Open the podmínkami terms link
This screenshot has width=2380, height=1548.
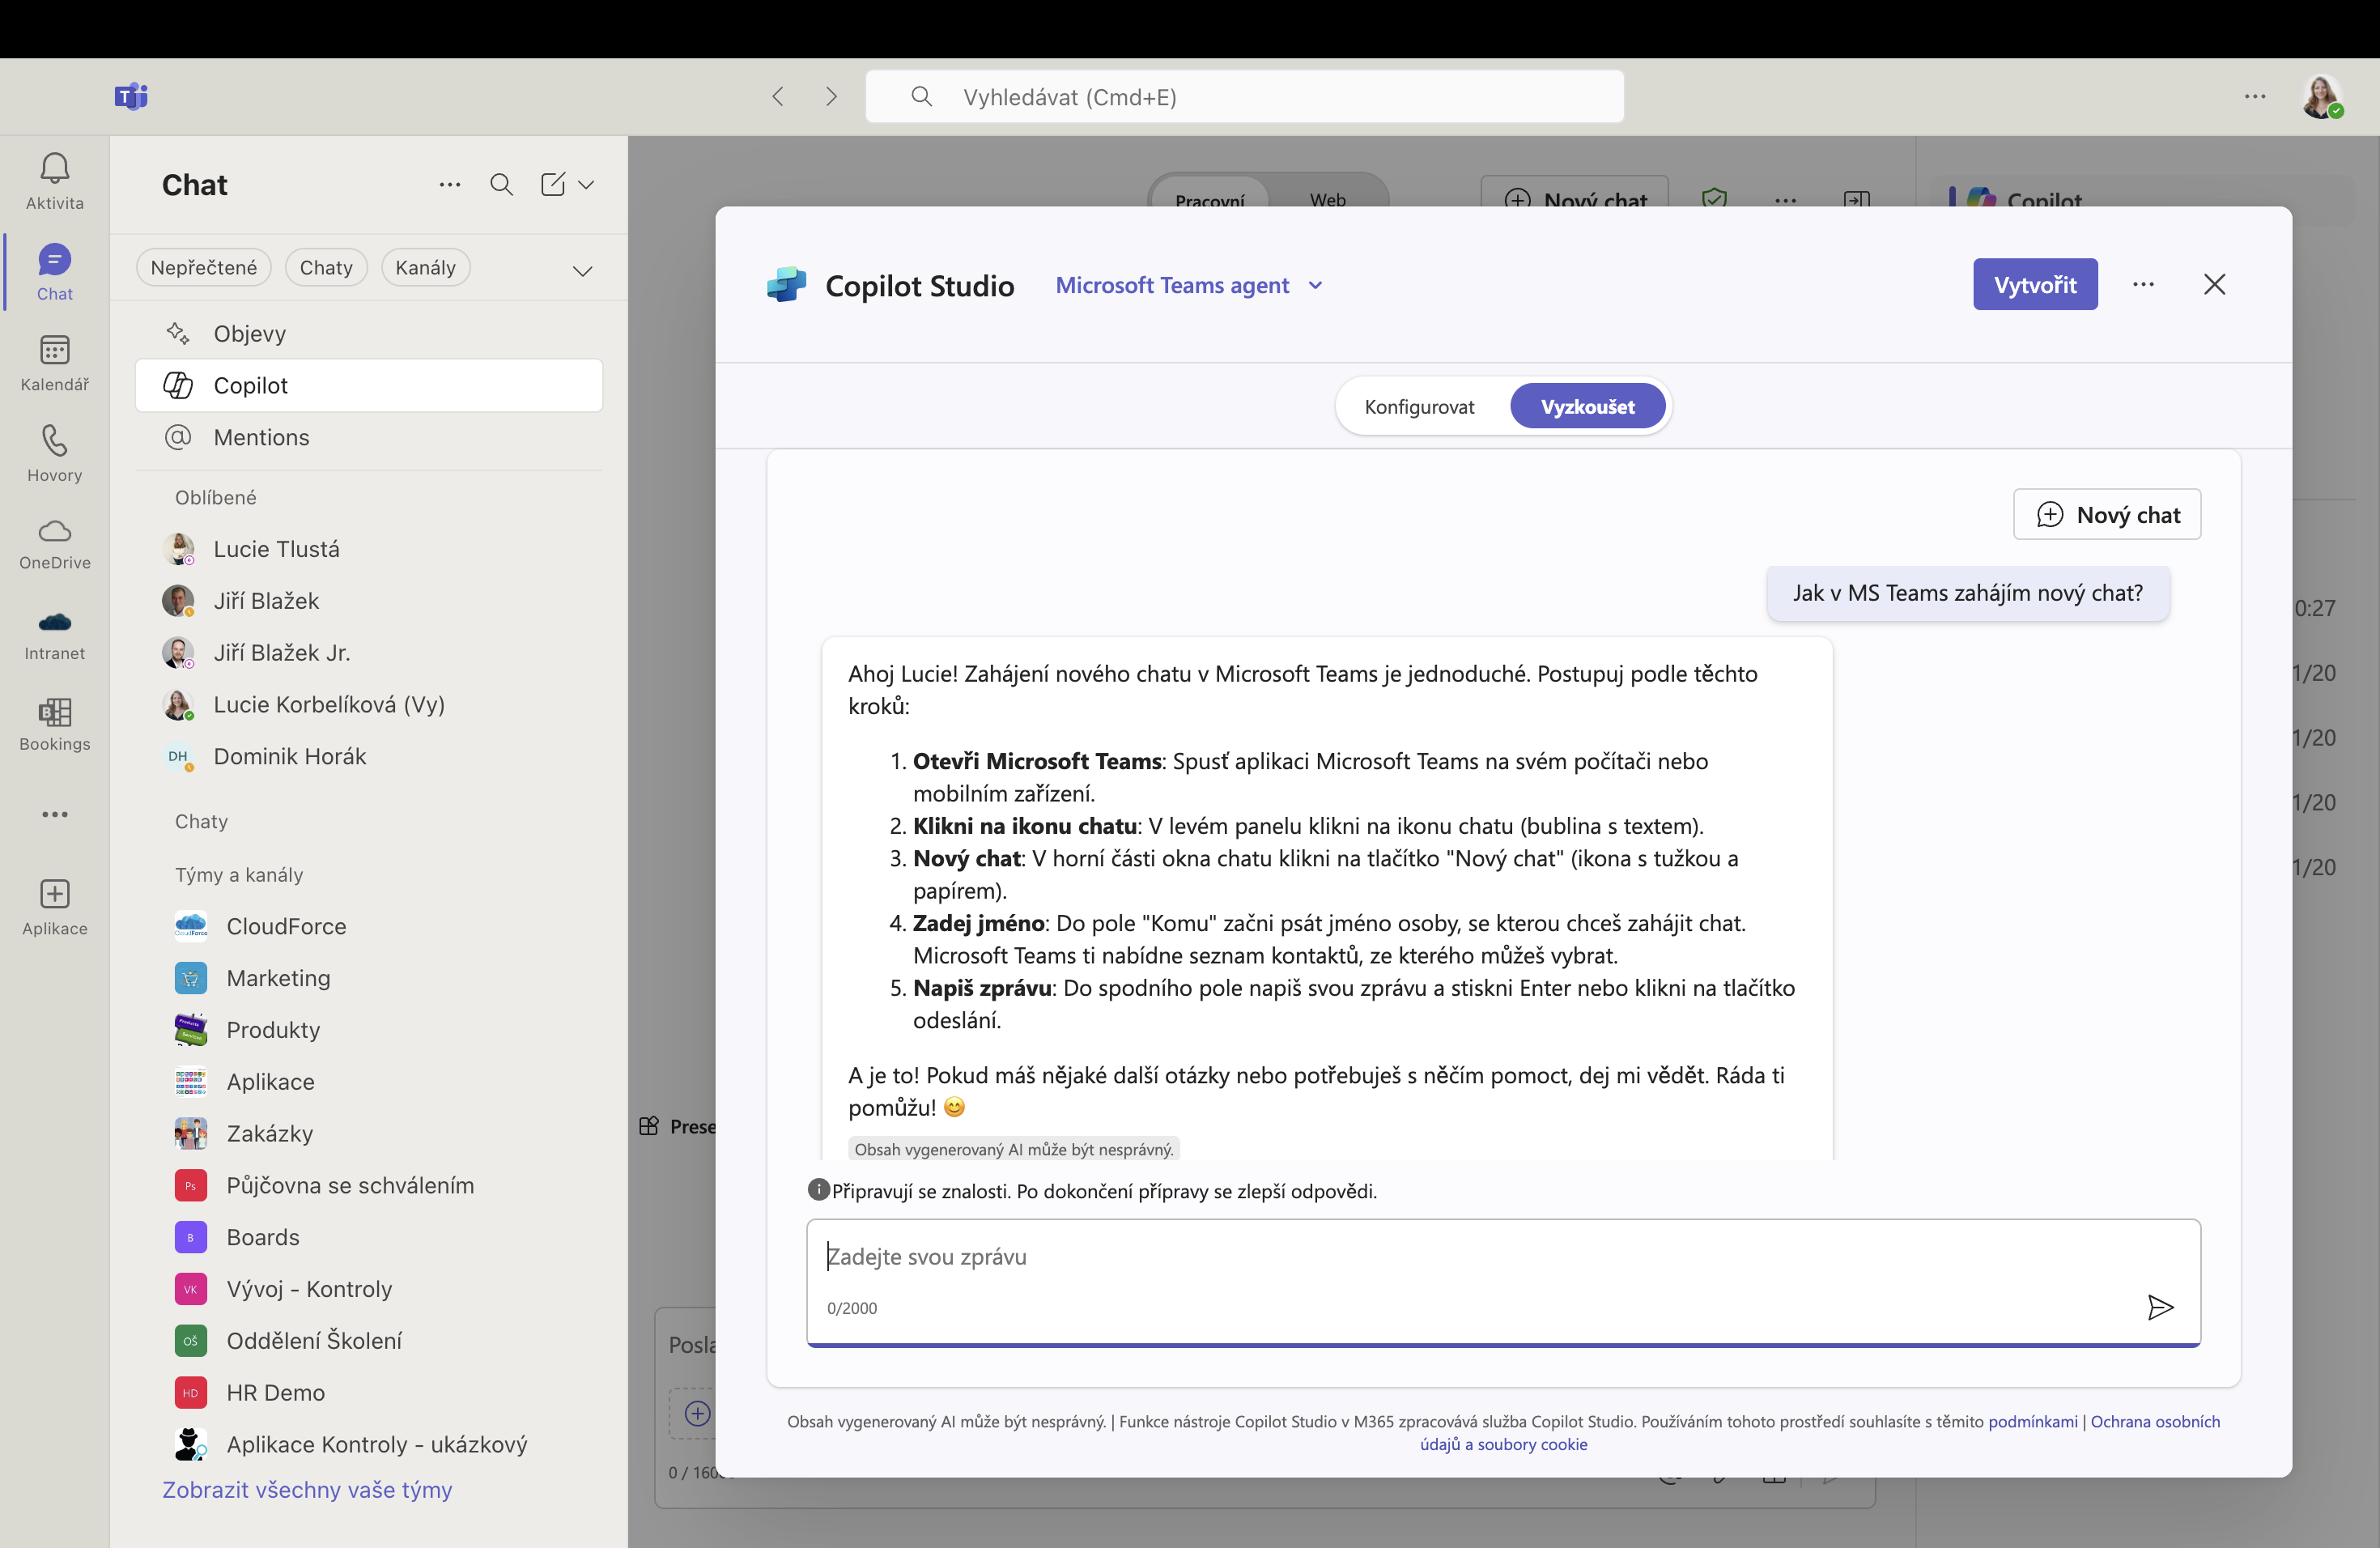click(x=2032, y=1421)
